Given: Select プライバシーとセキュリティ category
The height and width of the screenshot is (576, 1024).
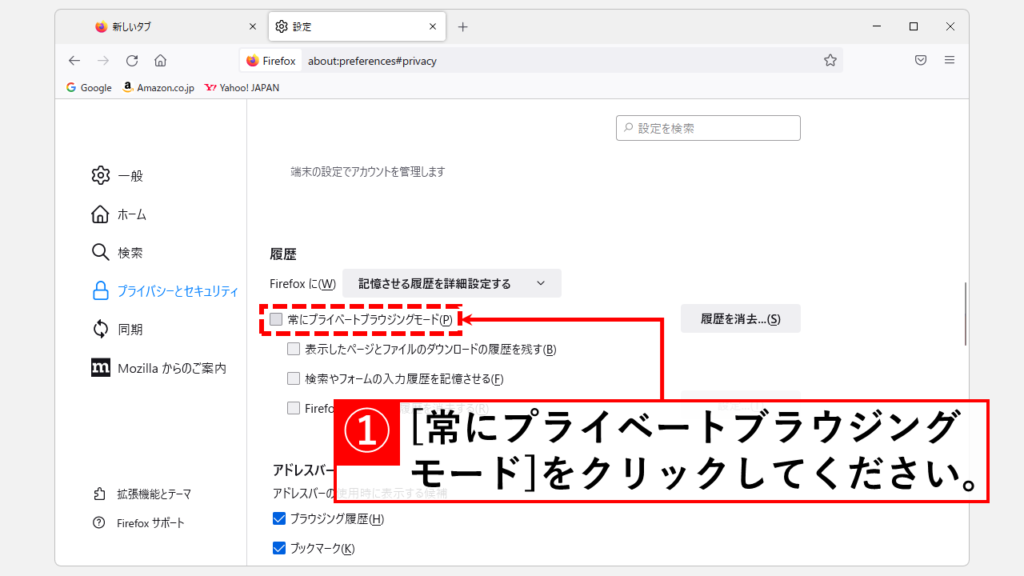Looking at the screenshot, I should (x=165, y=291).
